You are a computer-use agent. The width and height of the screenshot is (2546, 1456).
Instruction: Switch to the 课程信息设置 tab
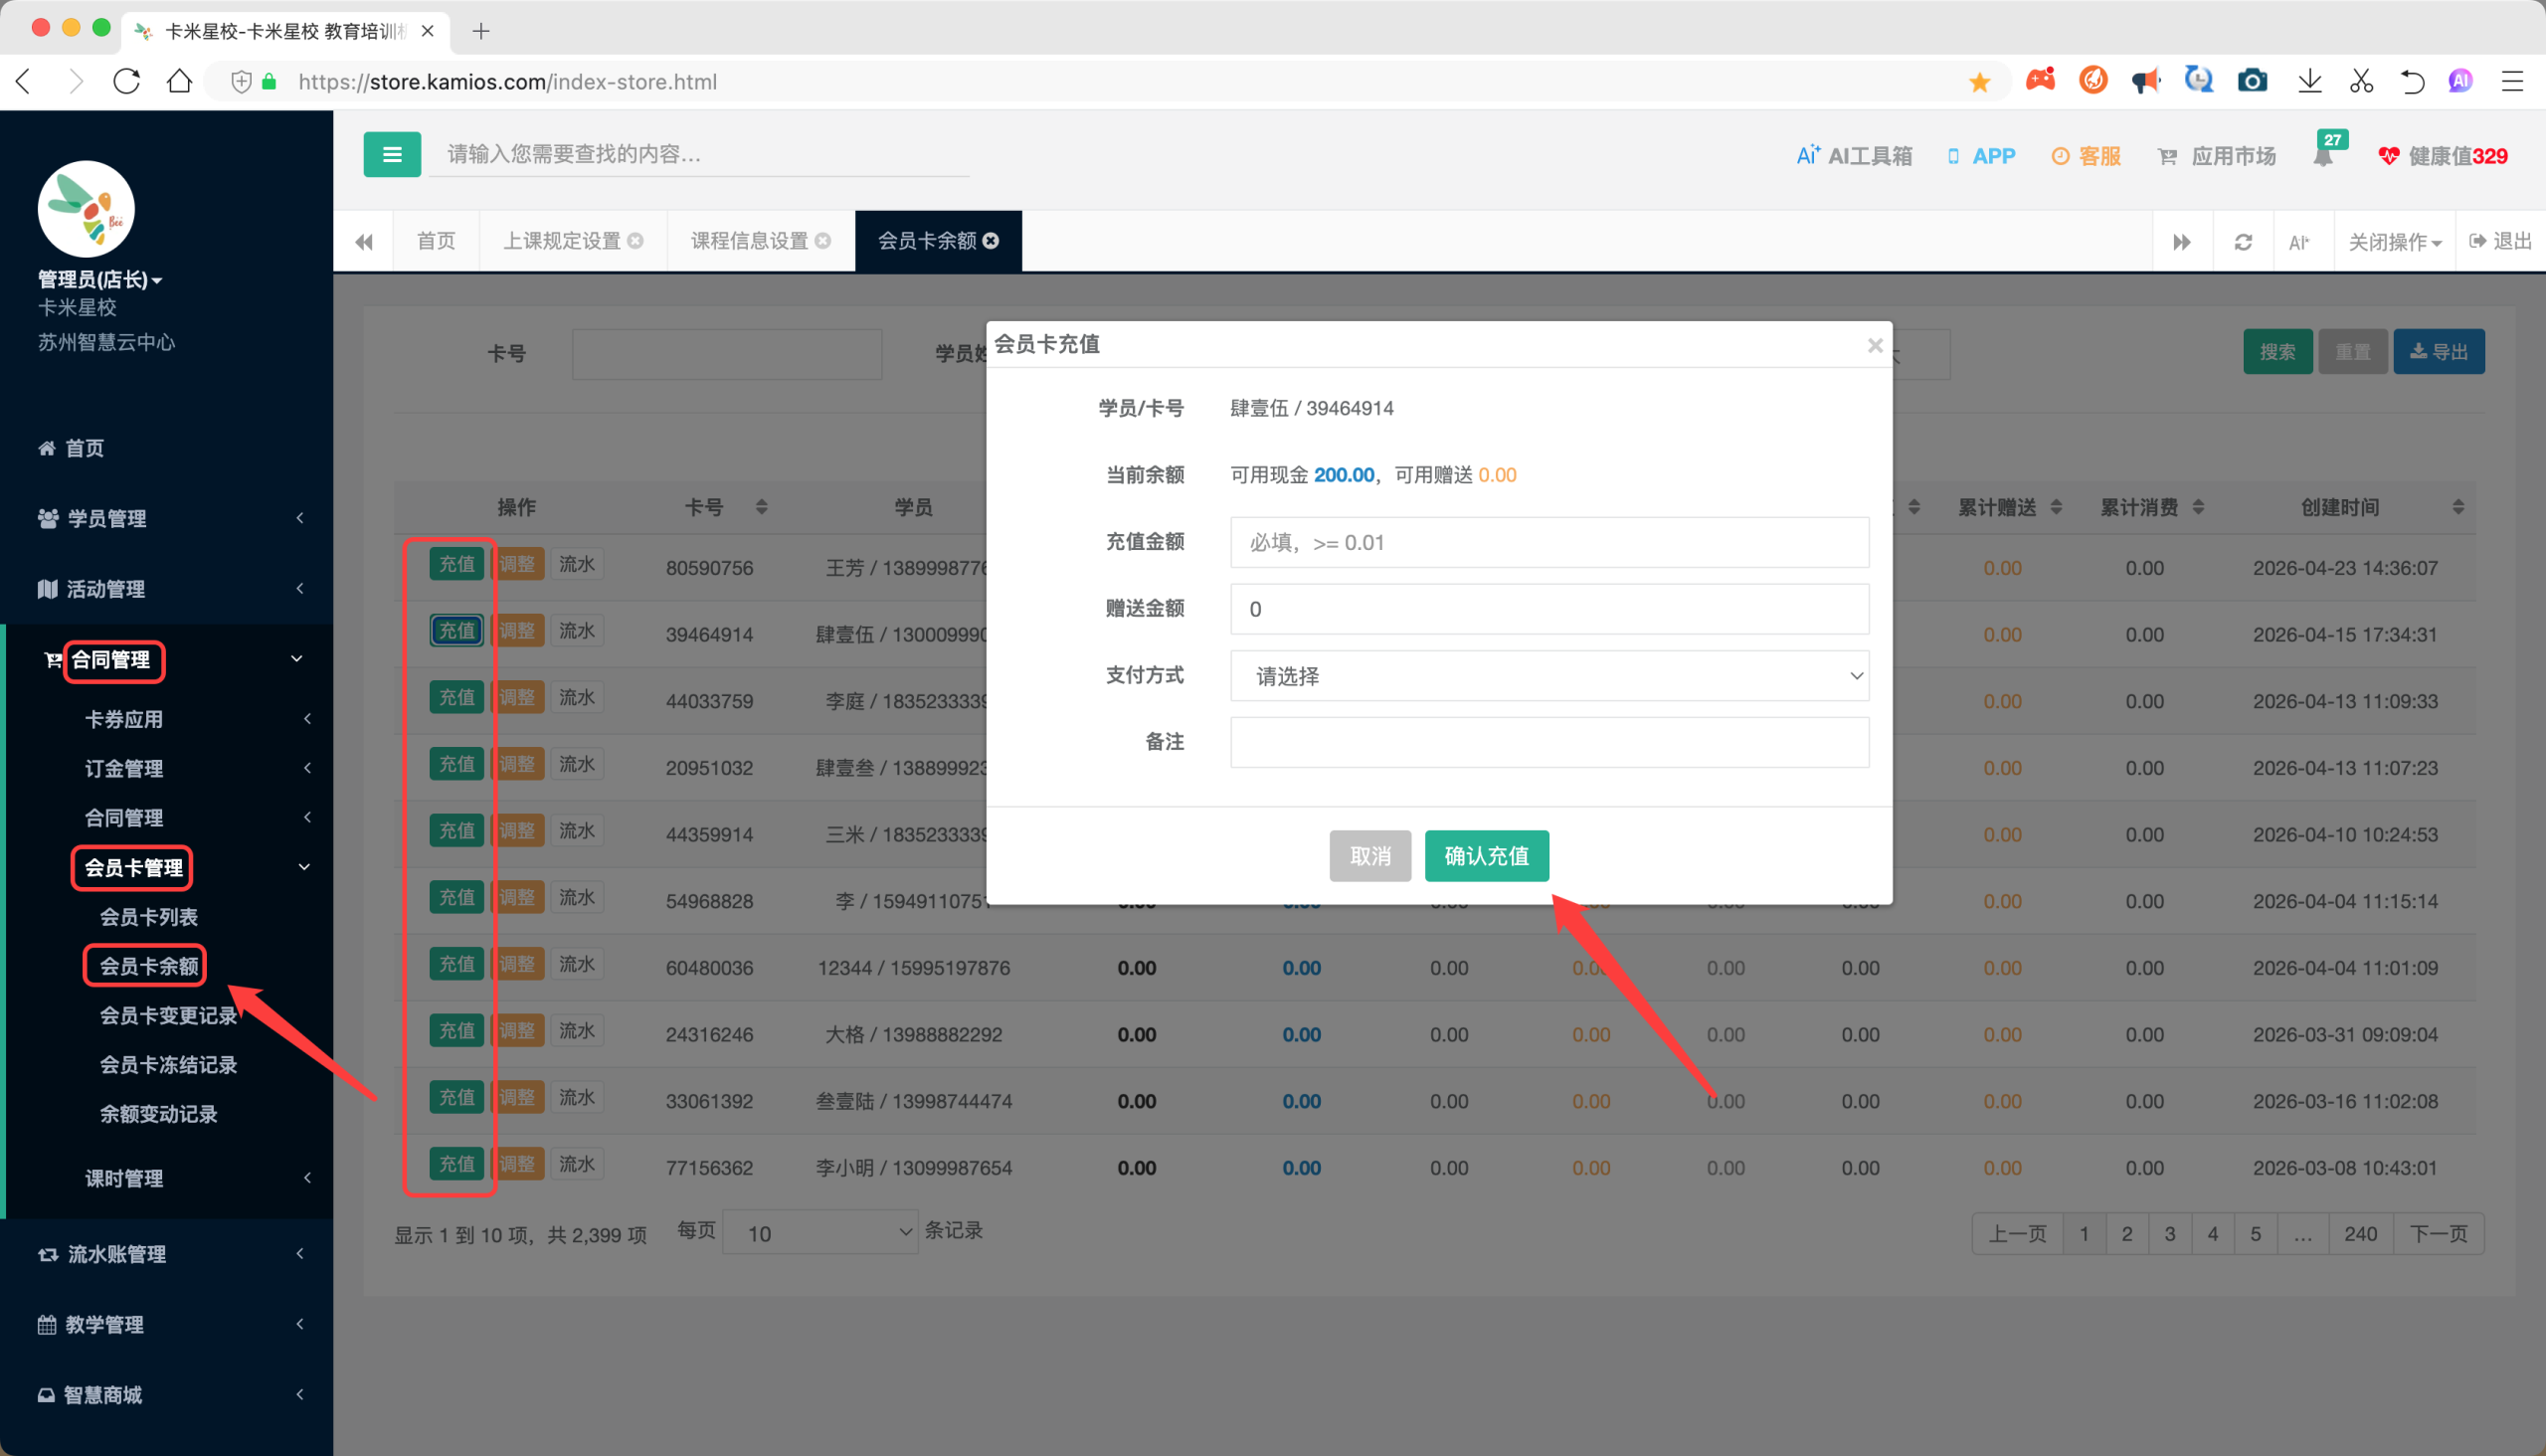pyautogui.click(x=749, y=241)
